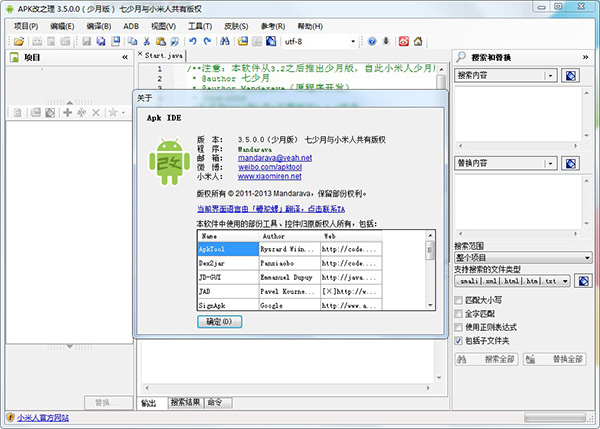Open the 小米人官方网站 status bar link
Image resolution: width=600 pixels, height=429 pixels.
coord(43,418)
